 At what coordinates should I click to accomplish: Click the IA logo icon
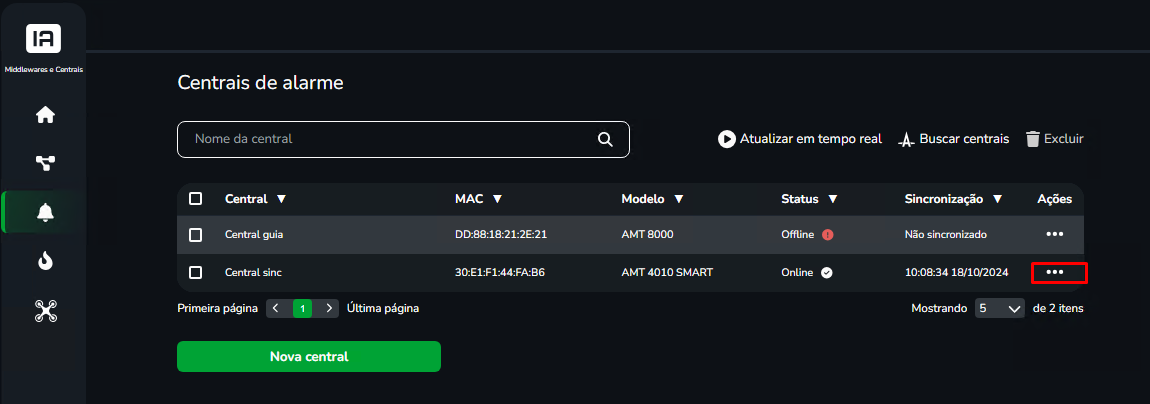click(x=43, y=38)
